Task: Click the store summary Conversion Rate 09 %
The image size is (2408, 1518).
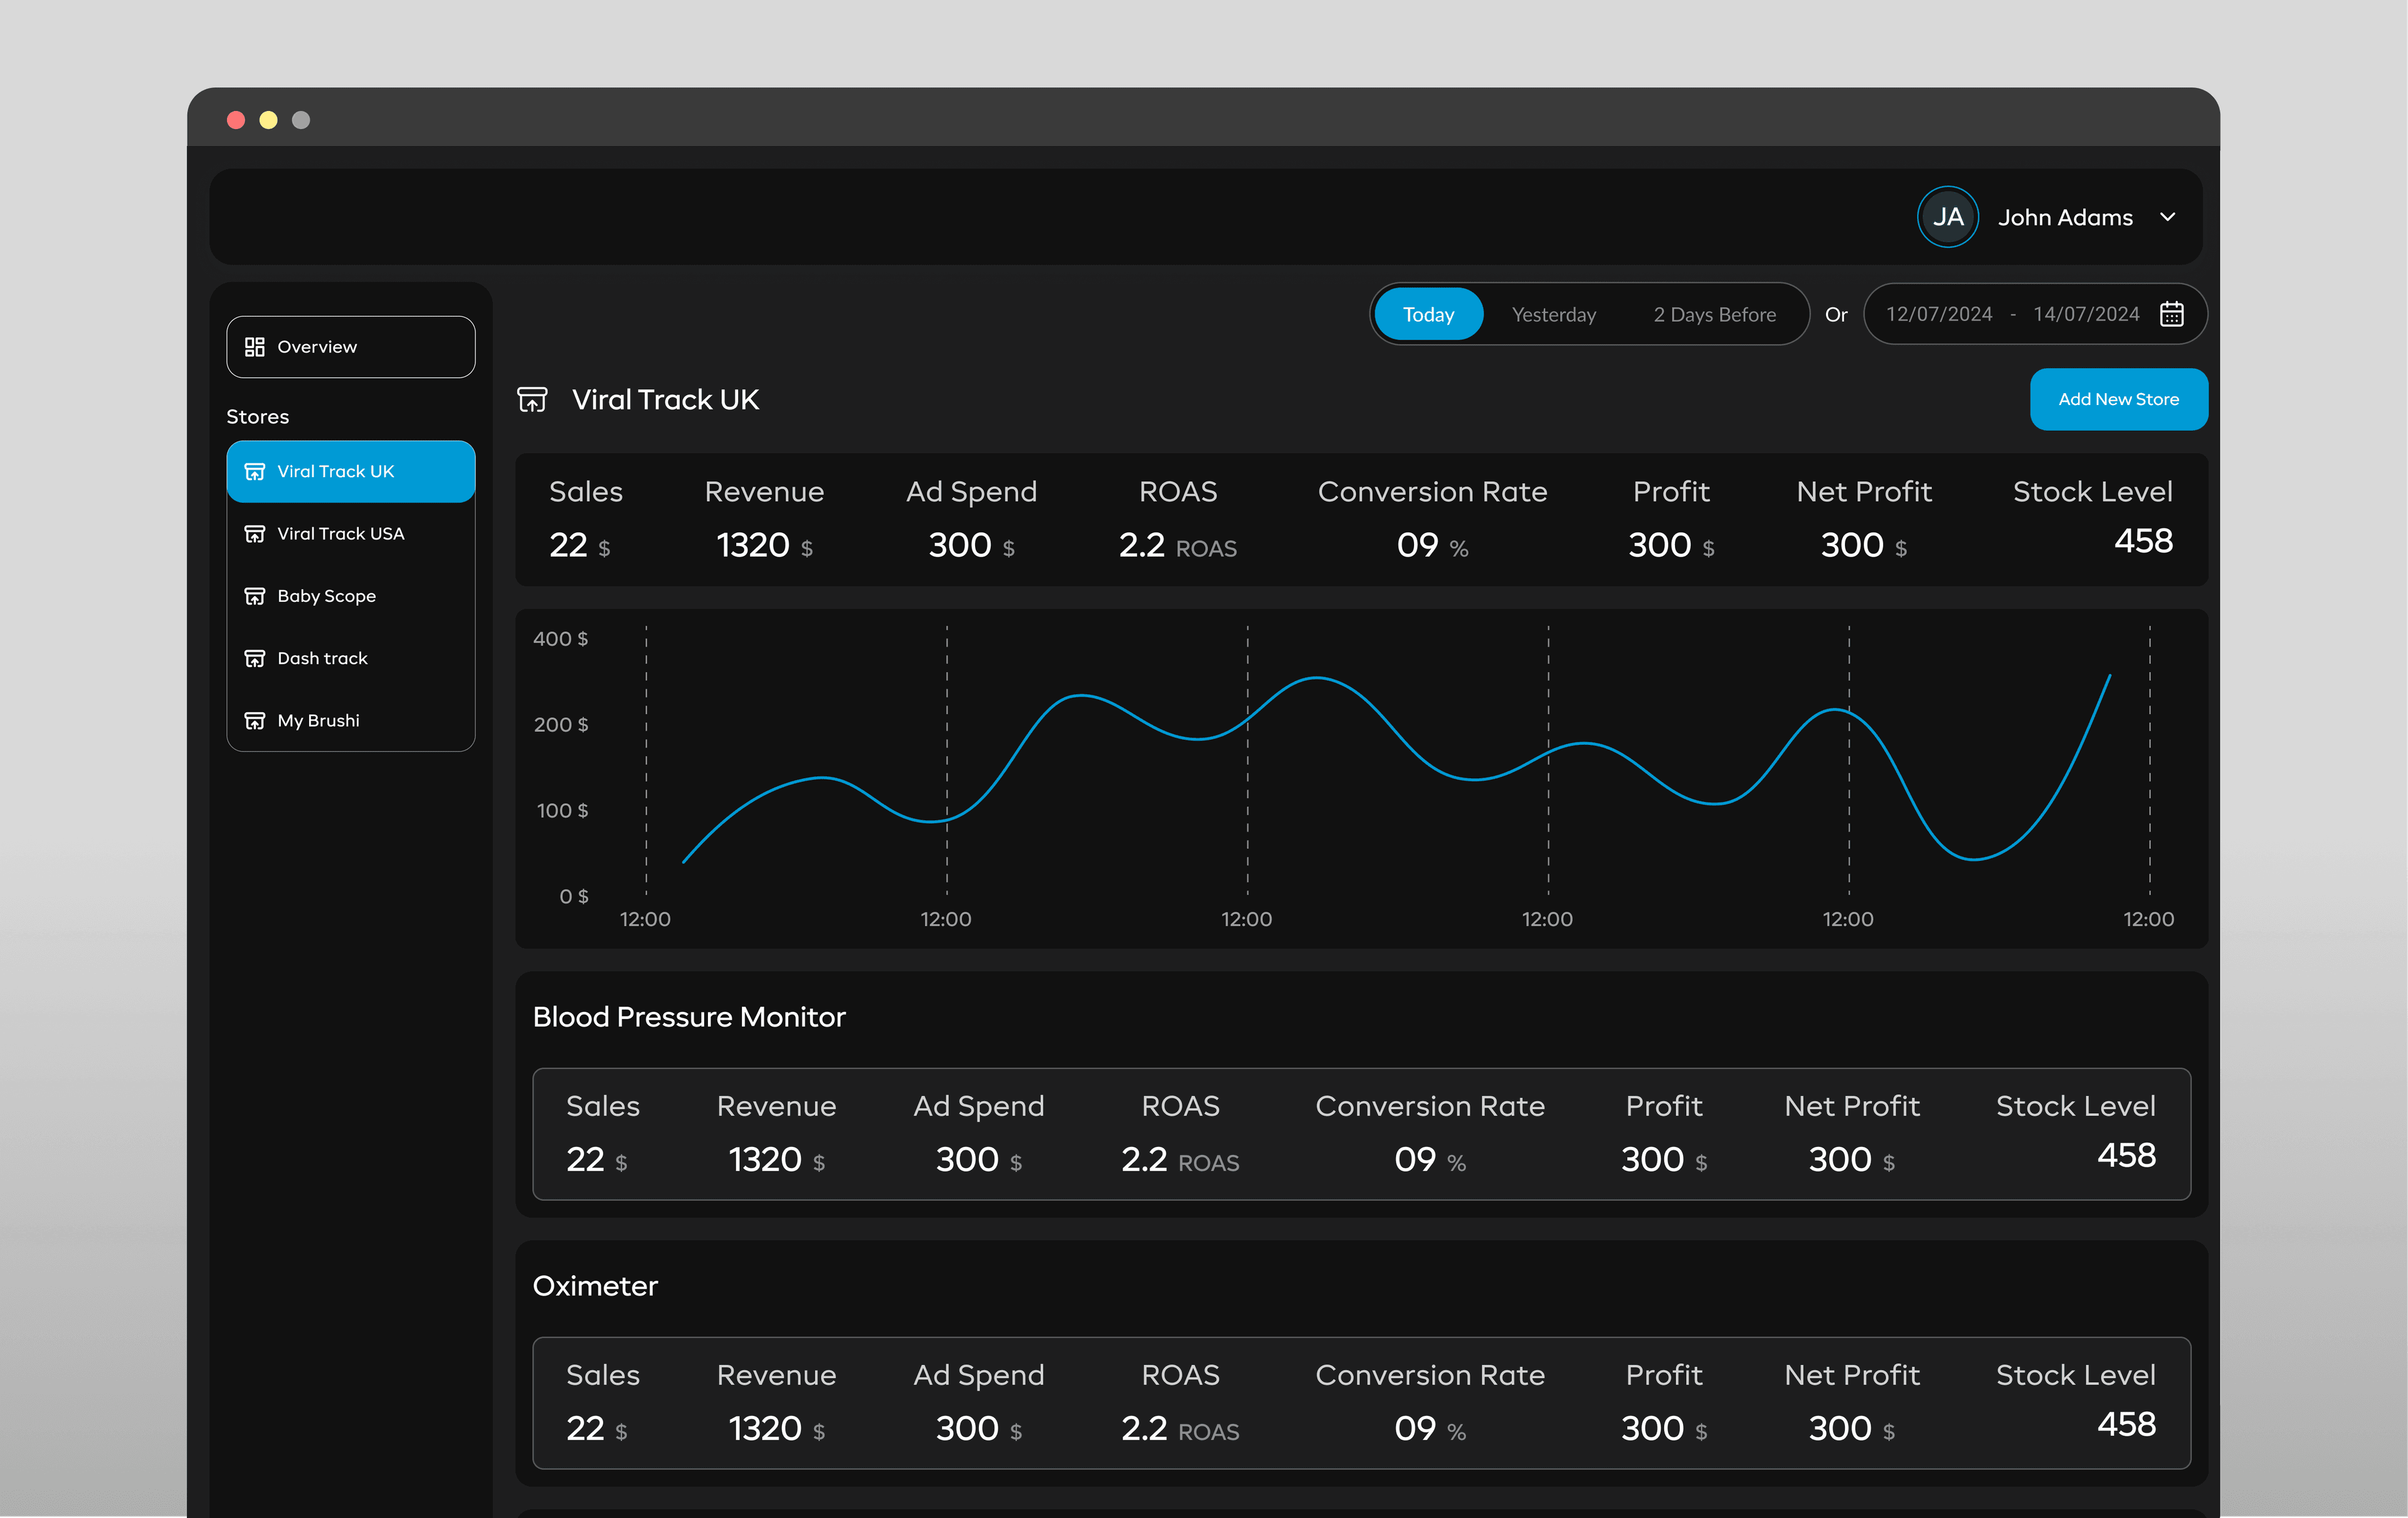Action: coord(1432,545)
